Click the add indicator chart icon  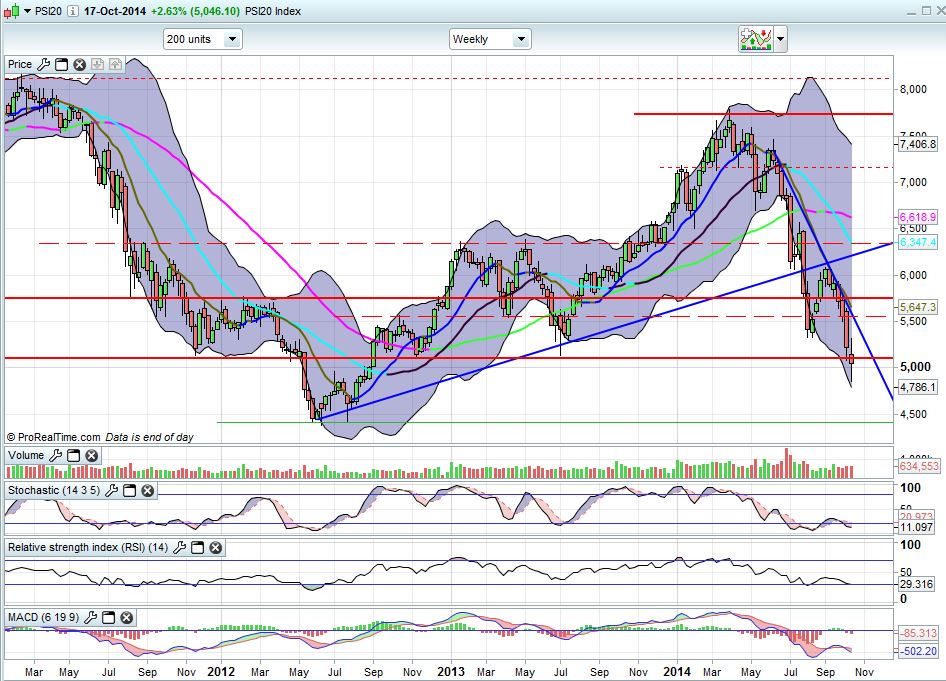click(x=756, y=39)
